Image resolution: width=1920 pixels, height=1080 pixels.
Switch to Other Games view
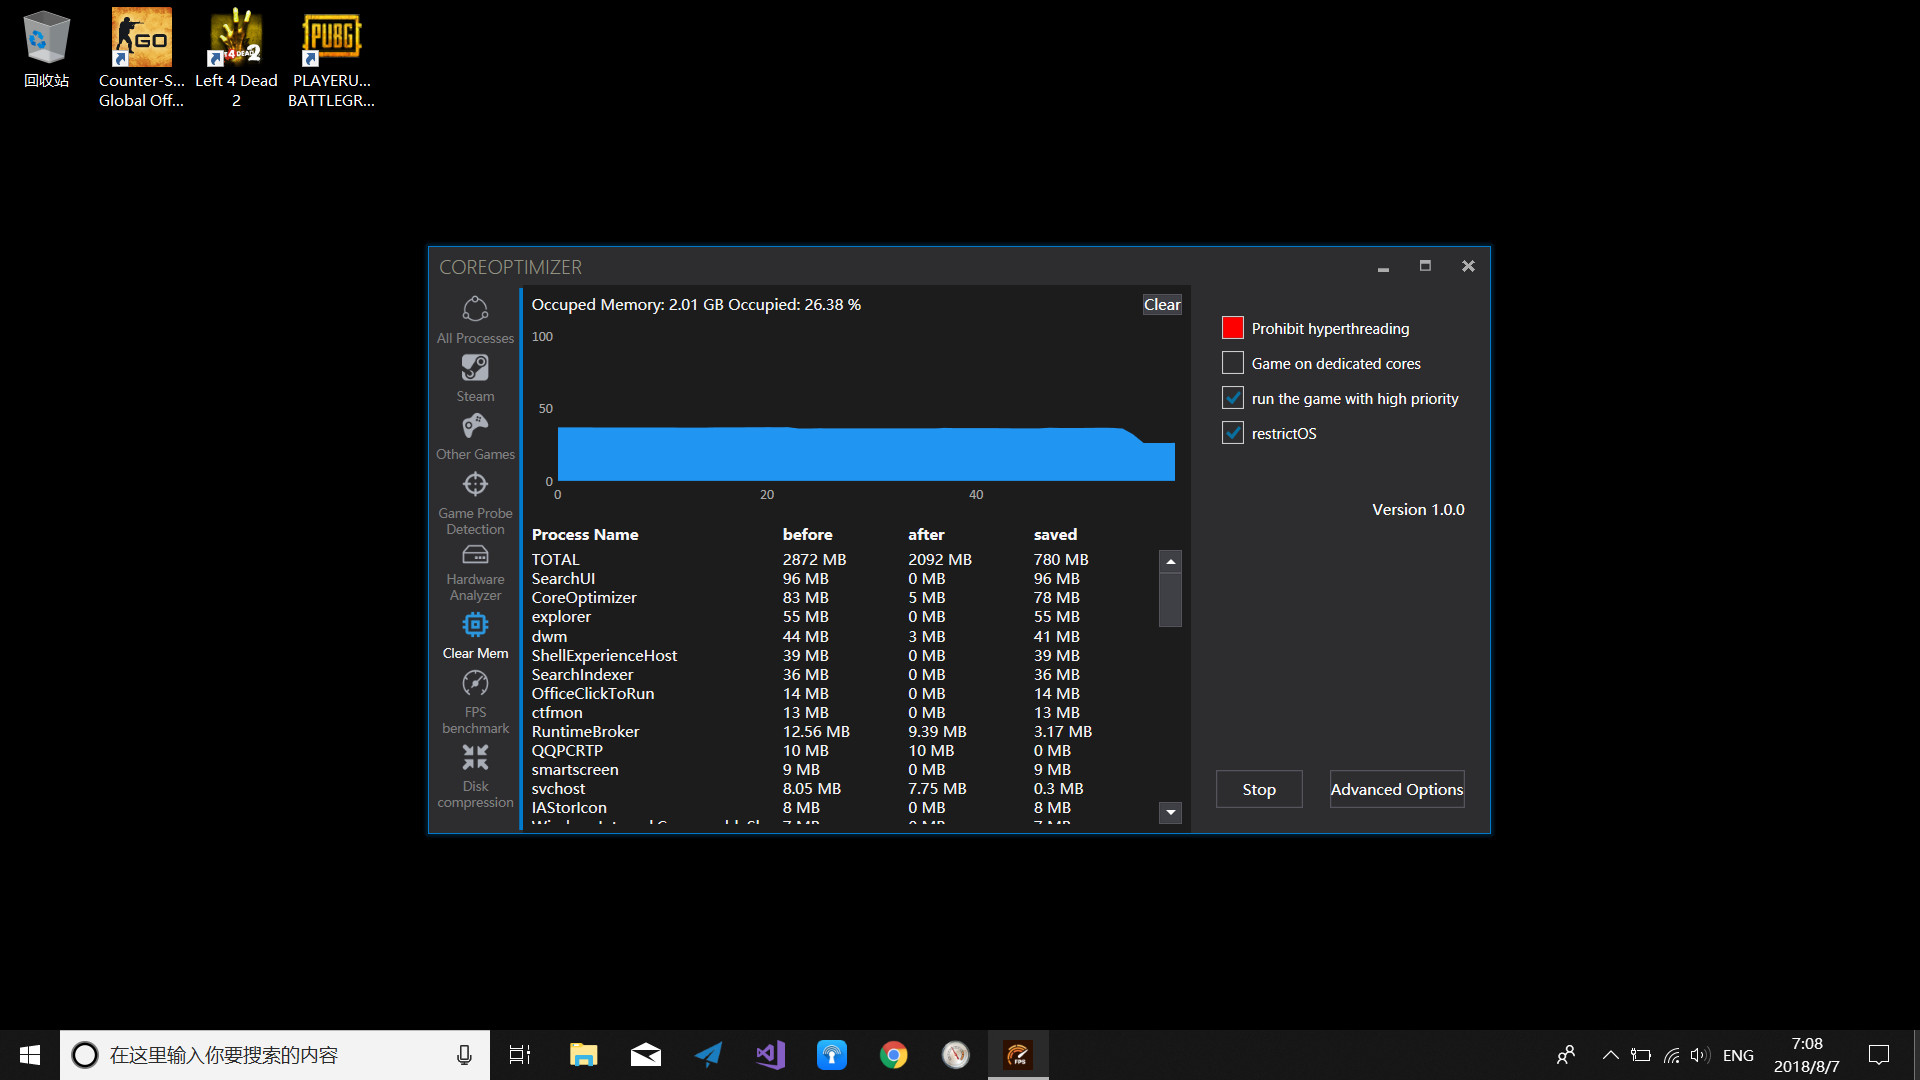tap(475, 435)
